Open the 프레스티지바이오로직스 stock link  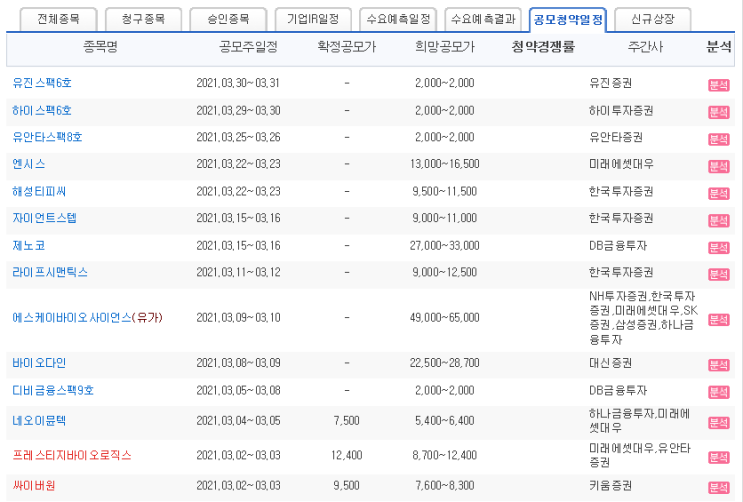(72, 456)
